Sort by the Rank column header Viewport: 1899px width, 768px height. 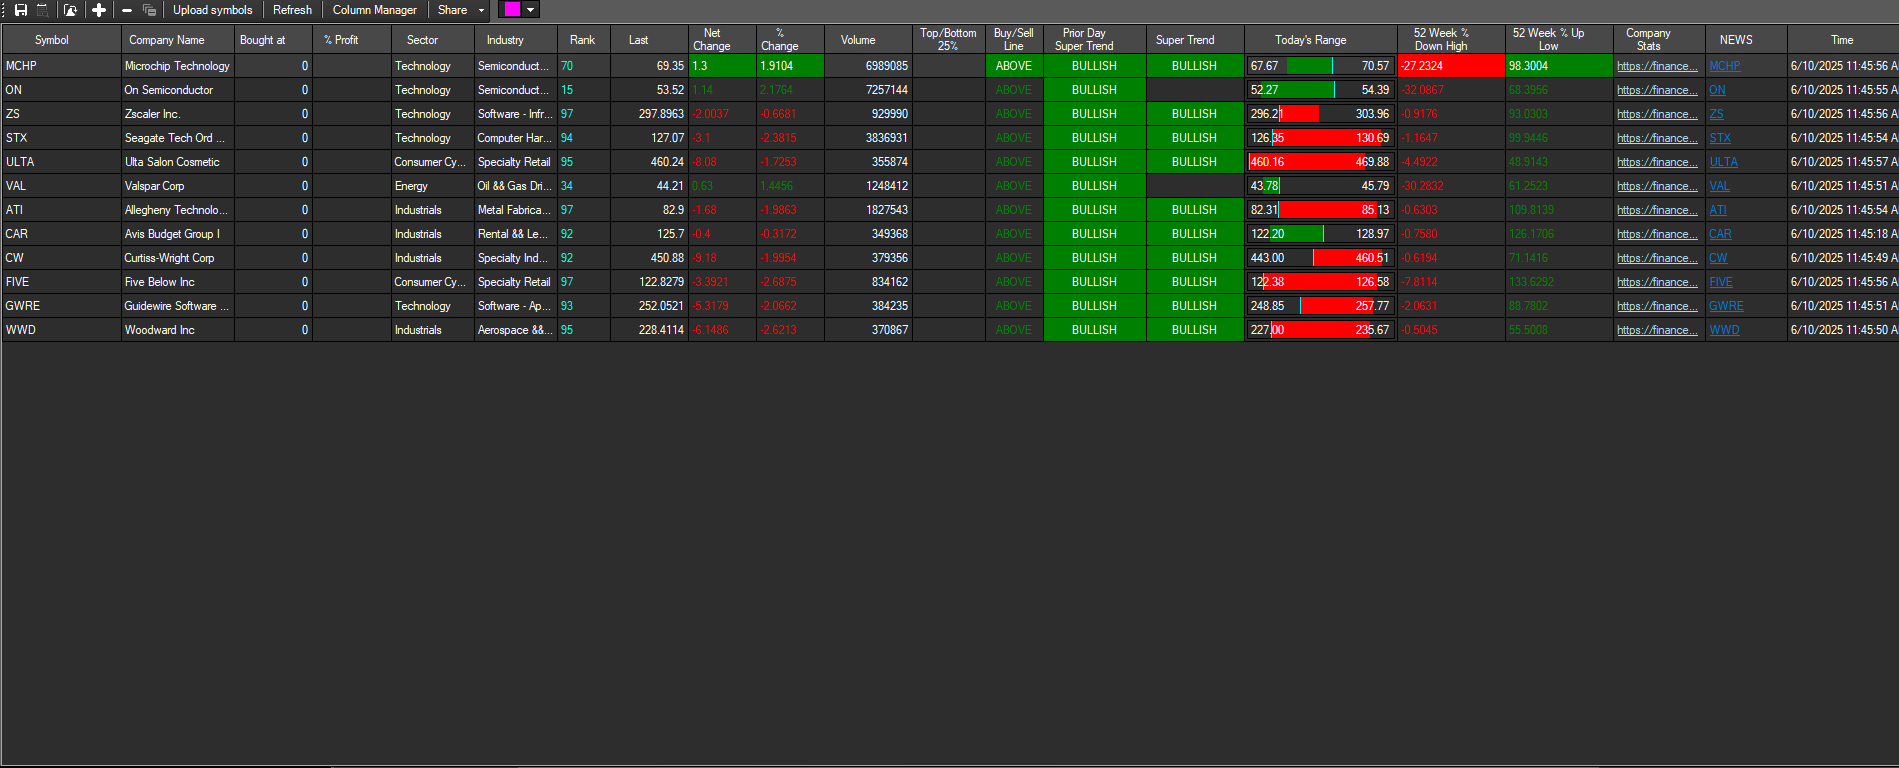(582, 40)
